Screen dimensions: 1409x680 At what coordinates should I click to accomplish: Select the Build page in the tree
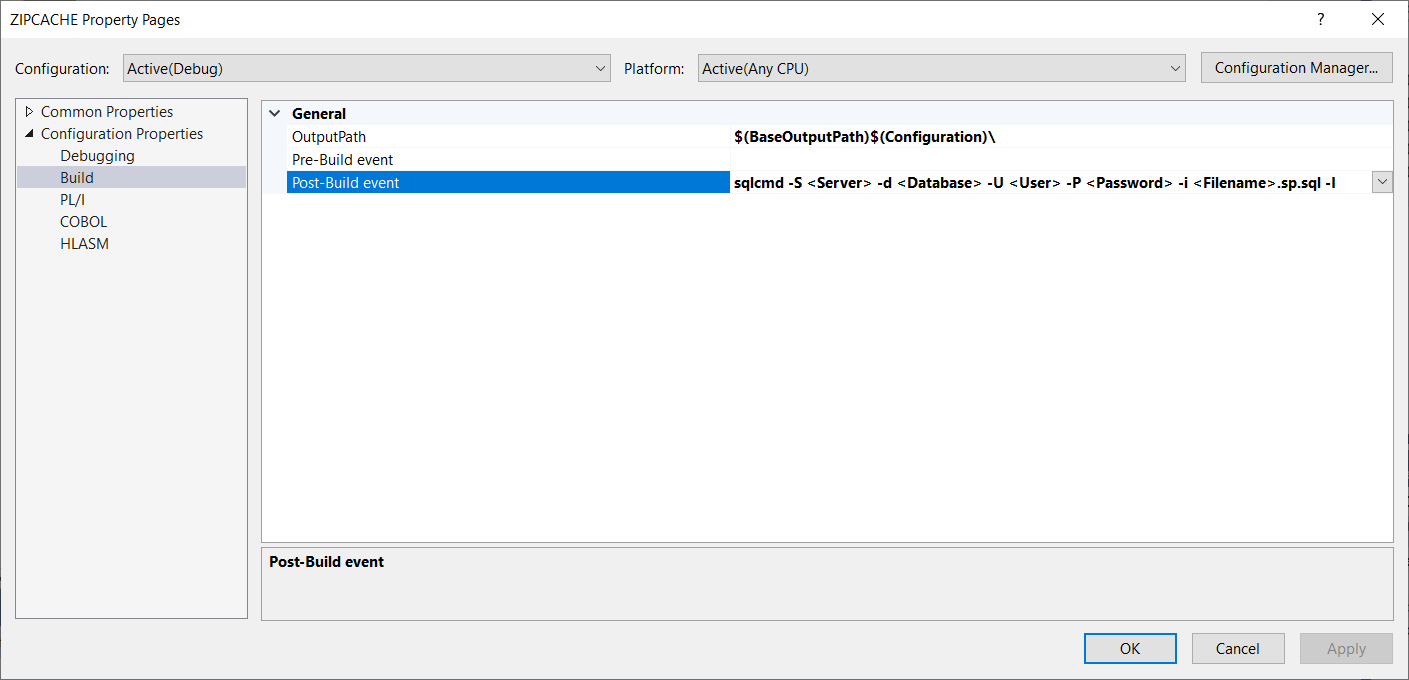pyautogui.click(x=76, y=177)
